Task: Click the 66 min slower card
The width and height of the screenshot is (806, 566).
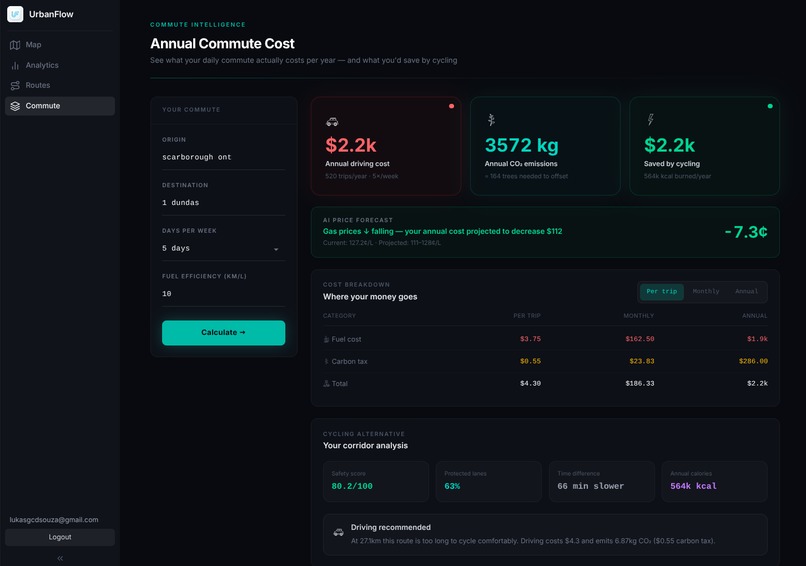Action: [601, 481]
